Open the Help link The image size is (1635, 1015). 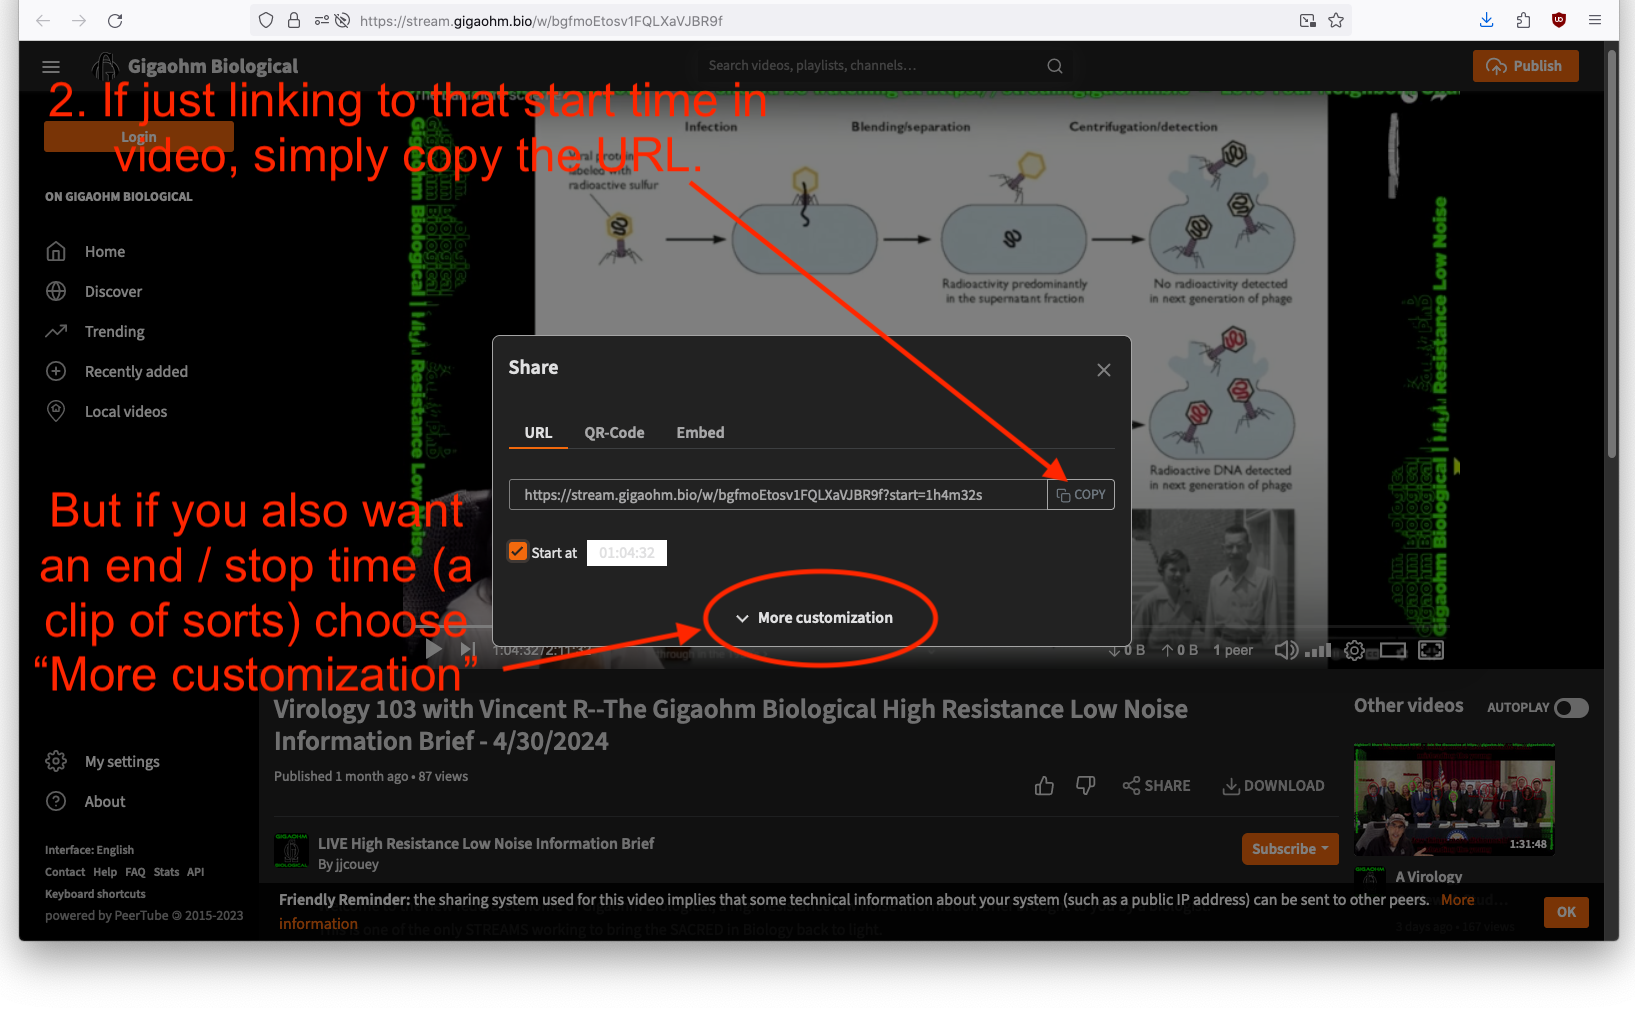105,872
